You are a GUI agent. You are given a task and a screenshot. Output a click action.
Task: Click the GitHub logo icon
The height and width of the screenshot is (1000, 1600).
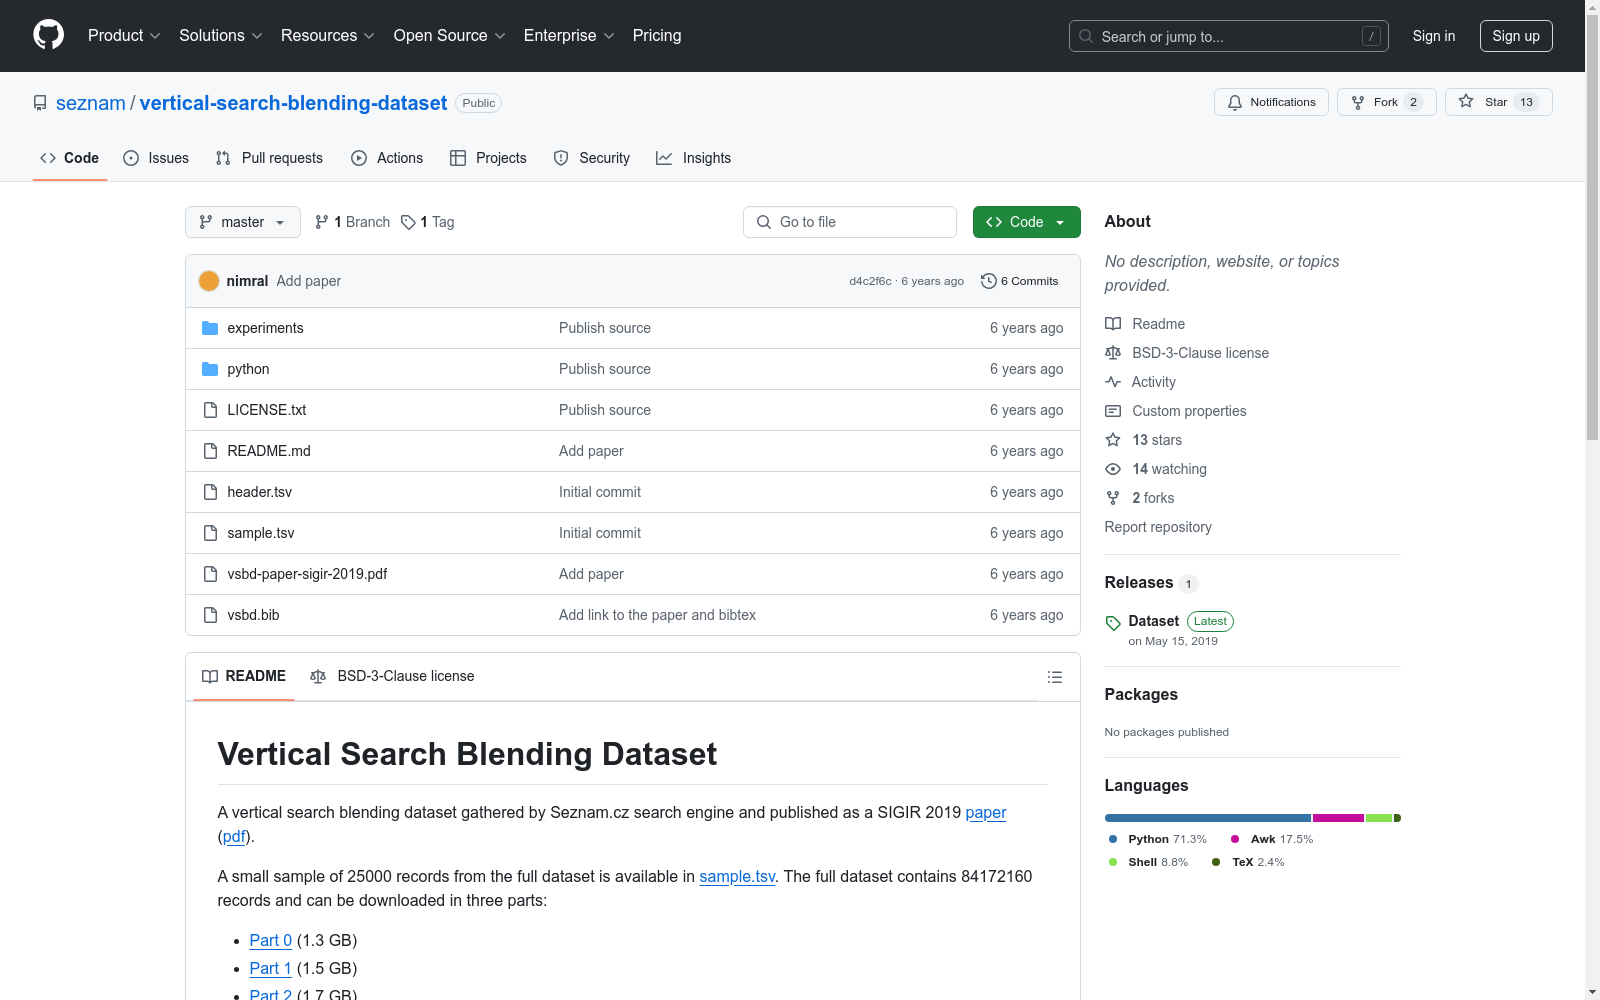48,35
